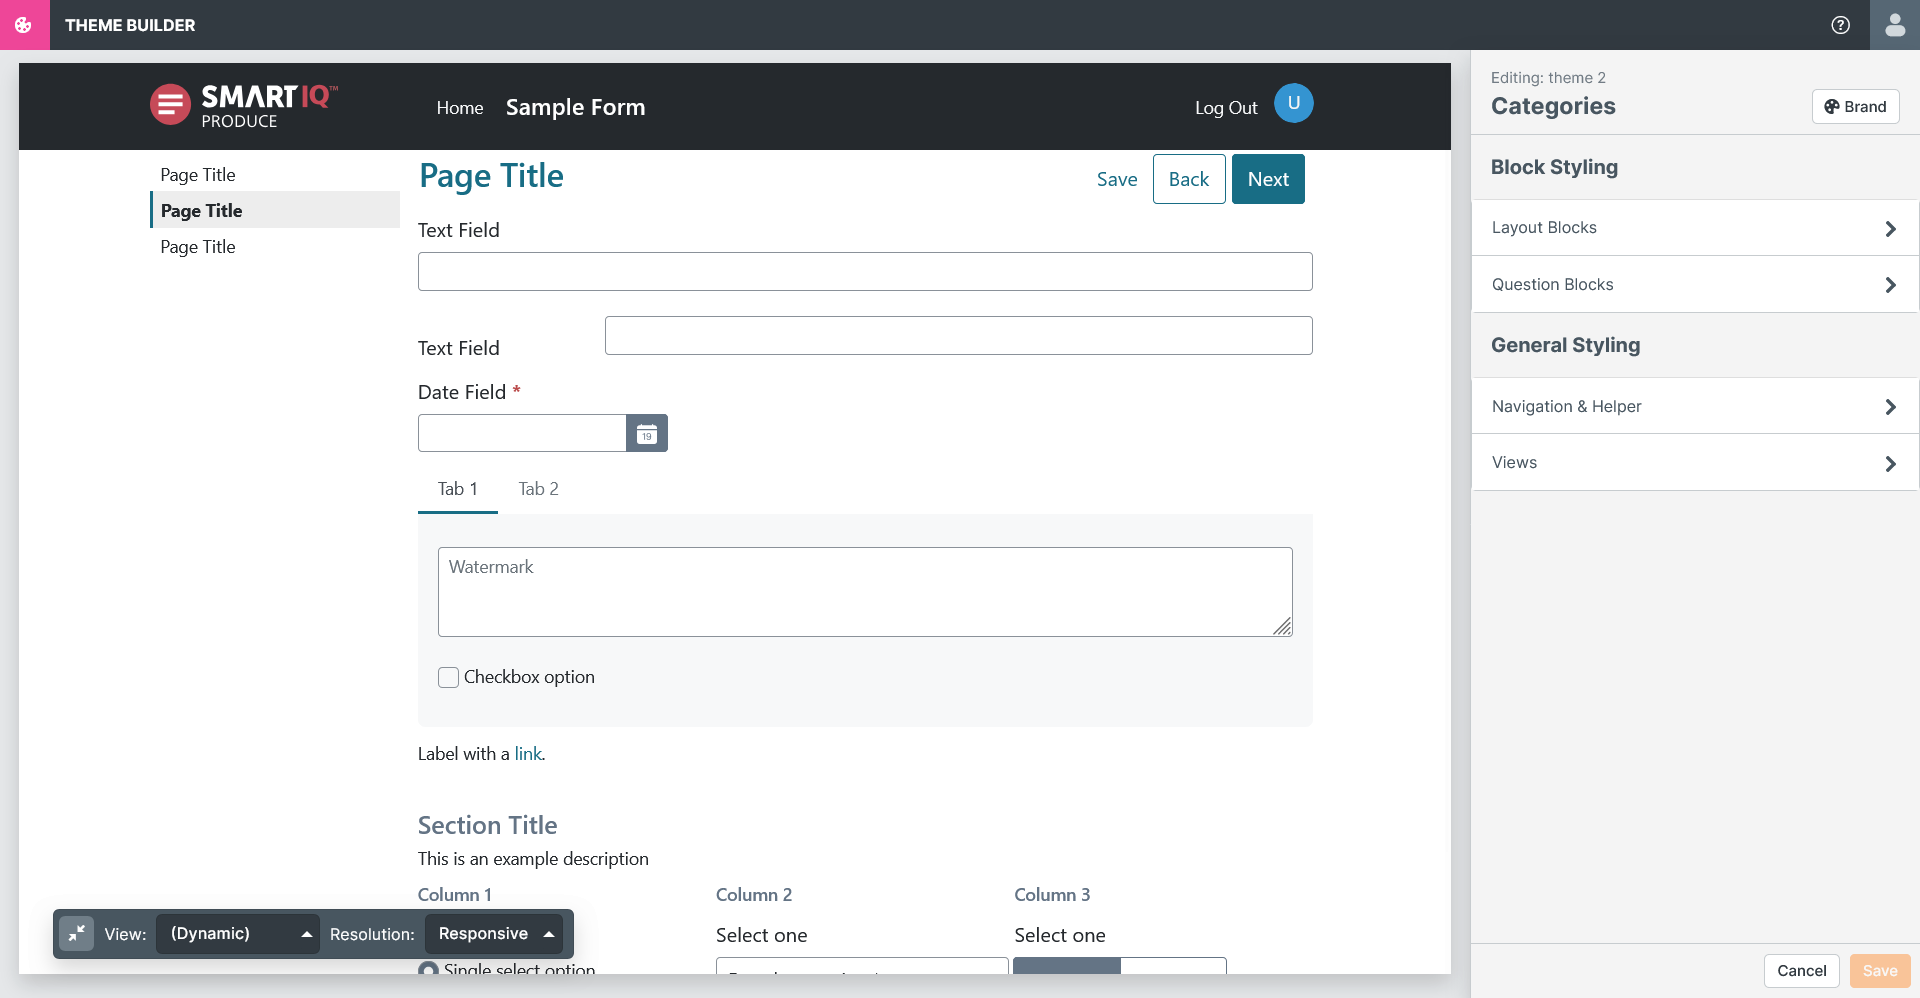This screenshot has width=1920, height=998.
Task: Open the help question mark icon
Action: coord(1840,25)
